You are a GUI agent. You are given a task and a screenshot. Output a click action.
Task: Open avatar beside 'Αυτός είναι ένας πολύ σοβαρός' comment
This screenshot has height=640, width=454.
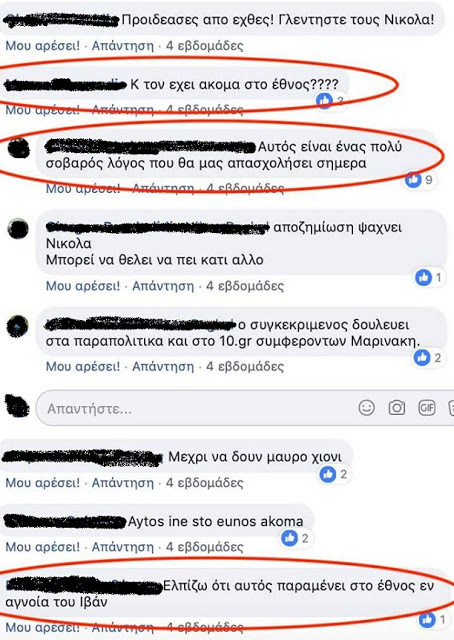[18, 148]
